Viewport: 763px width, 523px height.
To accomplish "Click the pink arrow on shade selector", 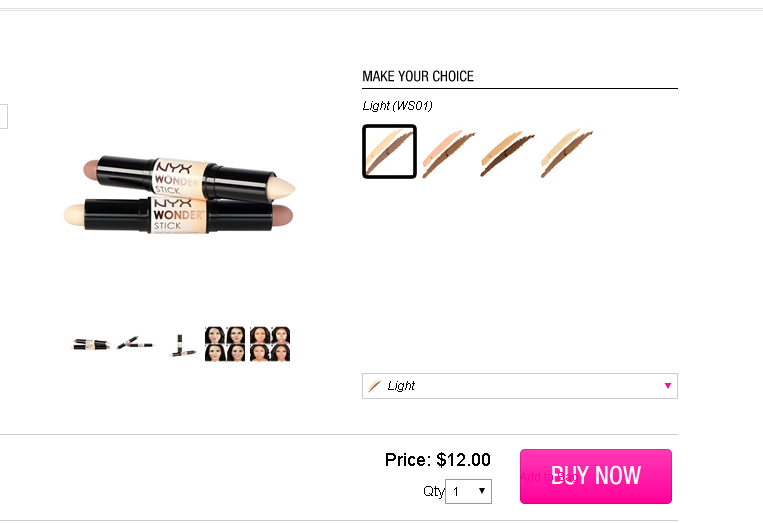I will [x=667, y=386].
